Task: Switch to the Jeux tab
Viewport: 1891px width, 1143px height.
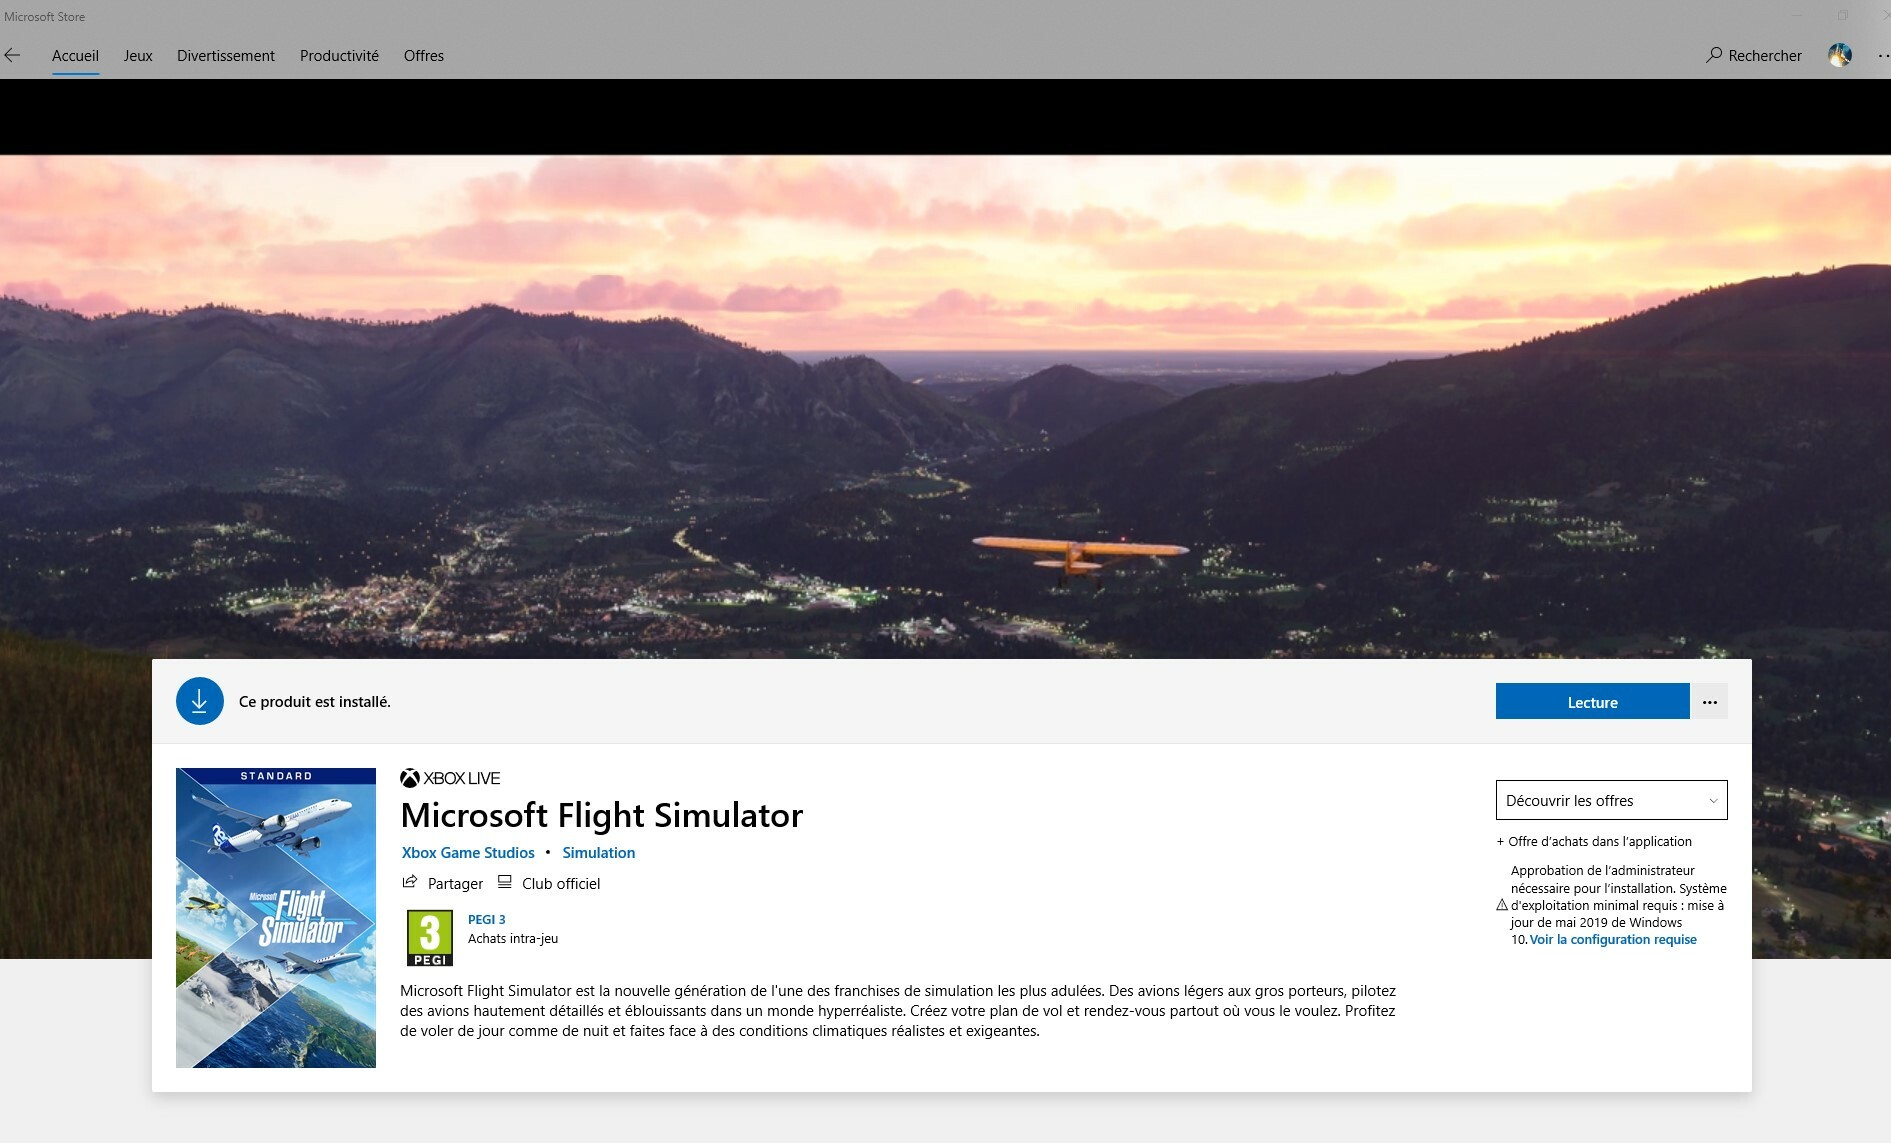Action: [138, 56]
